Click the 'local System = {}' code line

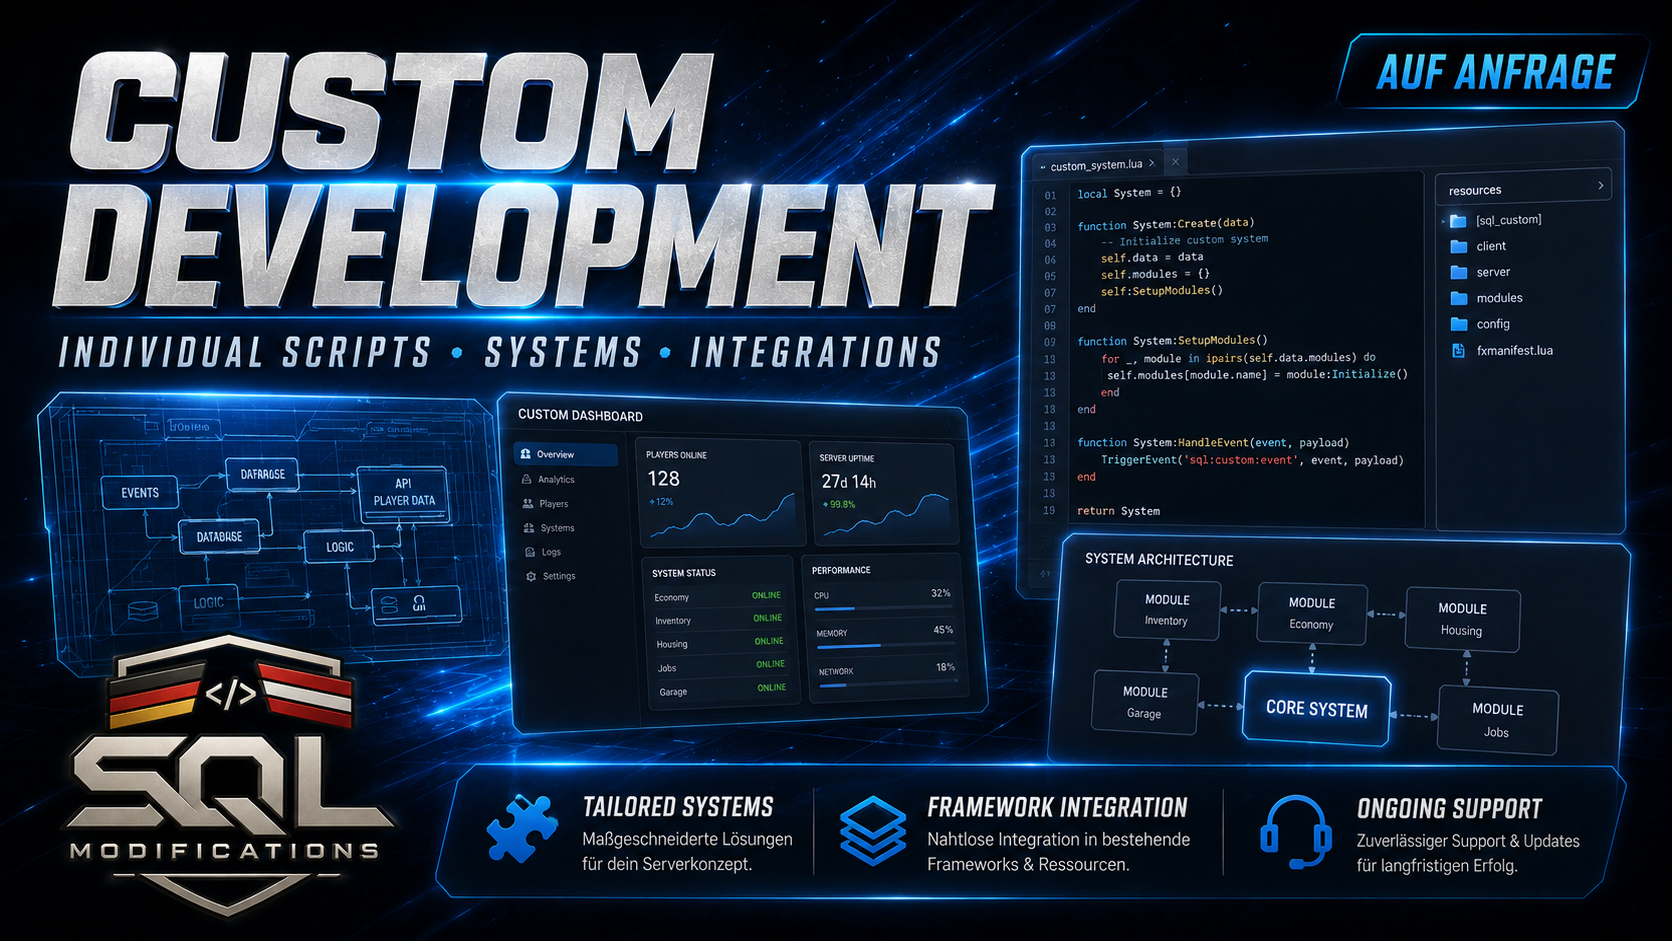pos(1129,193)
